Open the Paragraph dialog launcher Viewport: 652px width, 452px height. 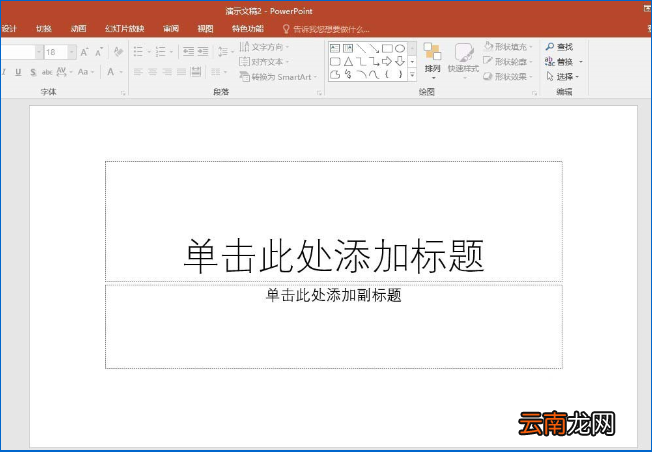tap(319, 93)
